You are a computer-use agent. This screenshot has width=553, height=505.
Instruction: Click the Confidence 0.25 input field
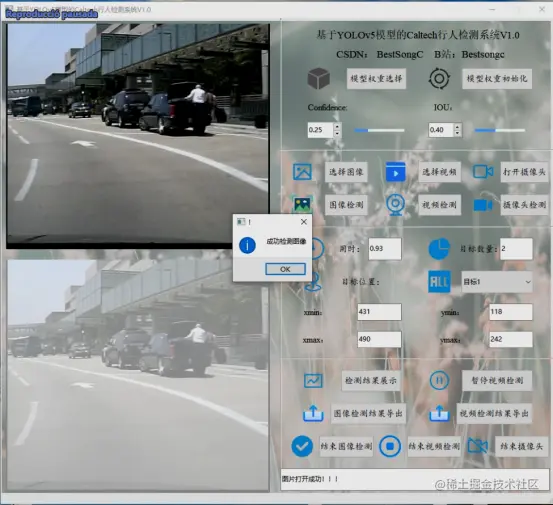coord(320,130)
